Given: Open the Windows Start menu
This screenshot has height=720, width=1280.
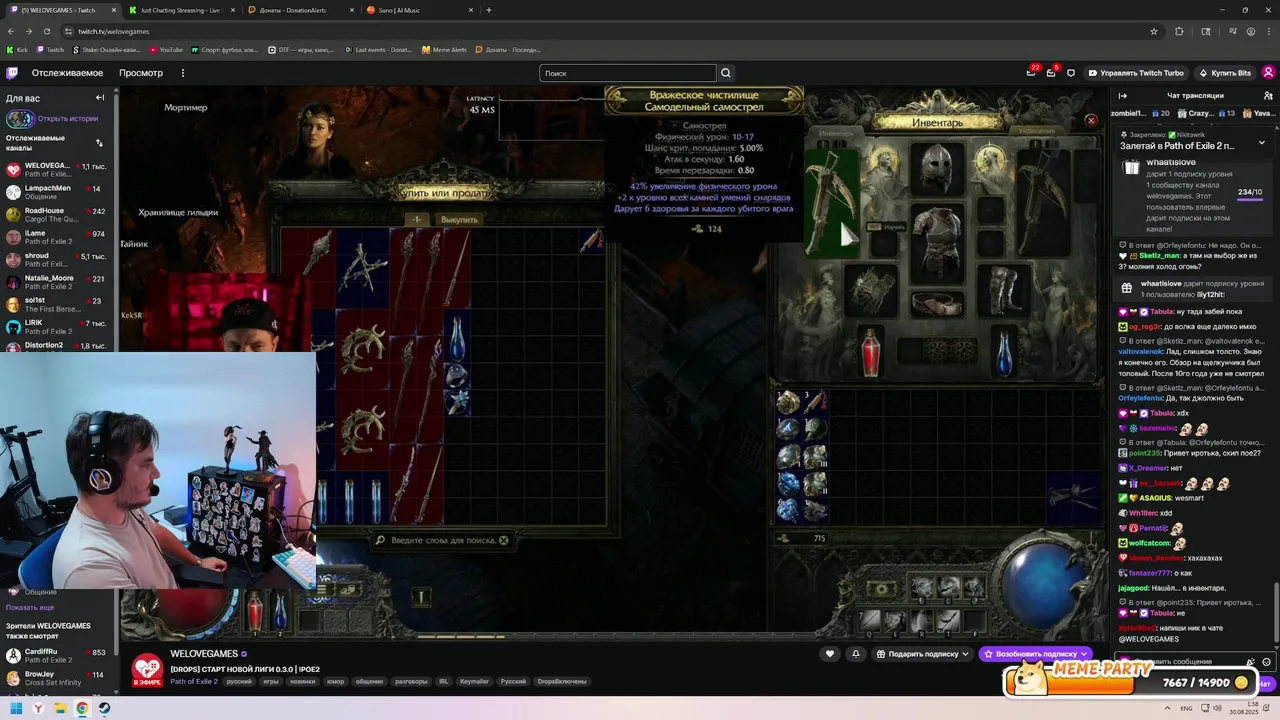Looking at the screenshot, I should (16, 708).
